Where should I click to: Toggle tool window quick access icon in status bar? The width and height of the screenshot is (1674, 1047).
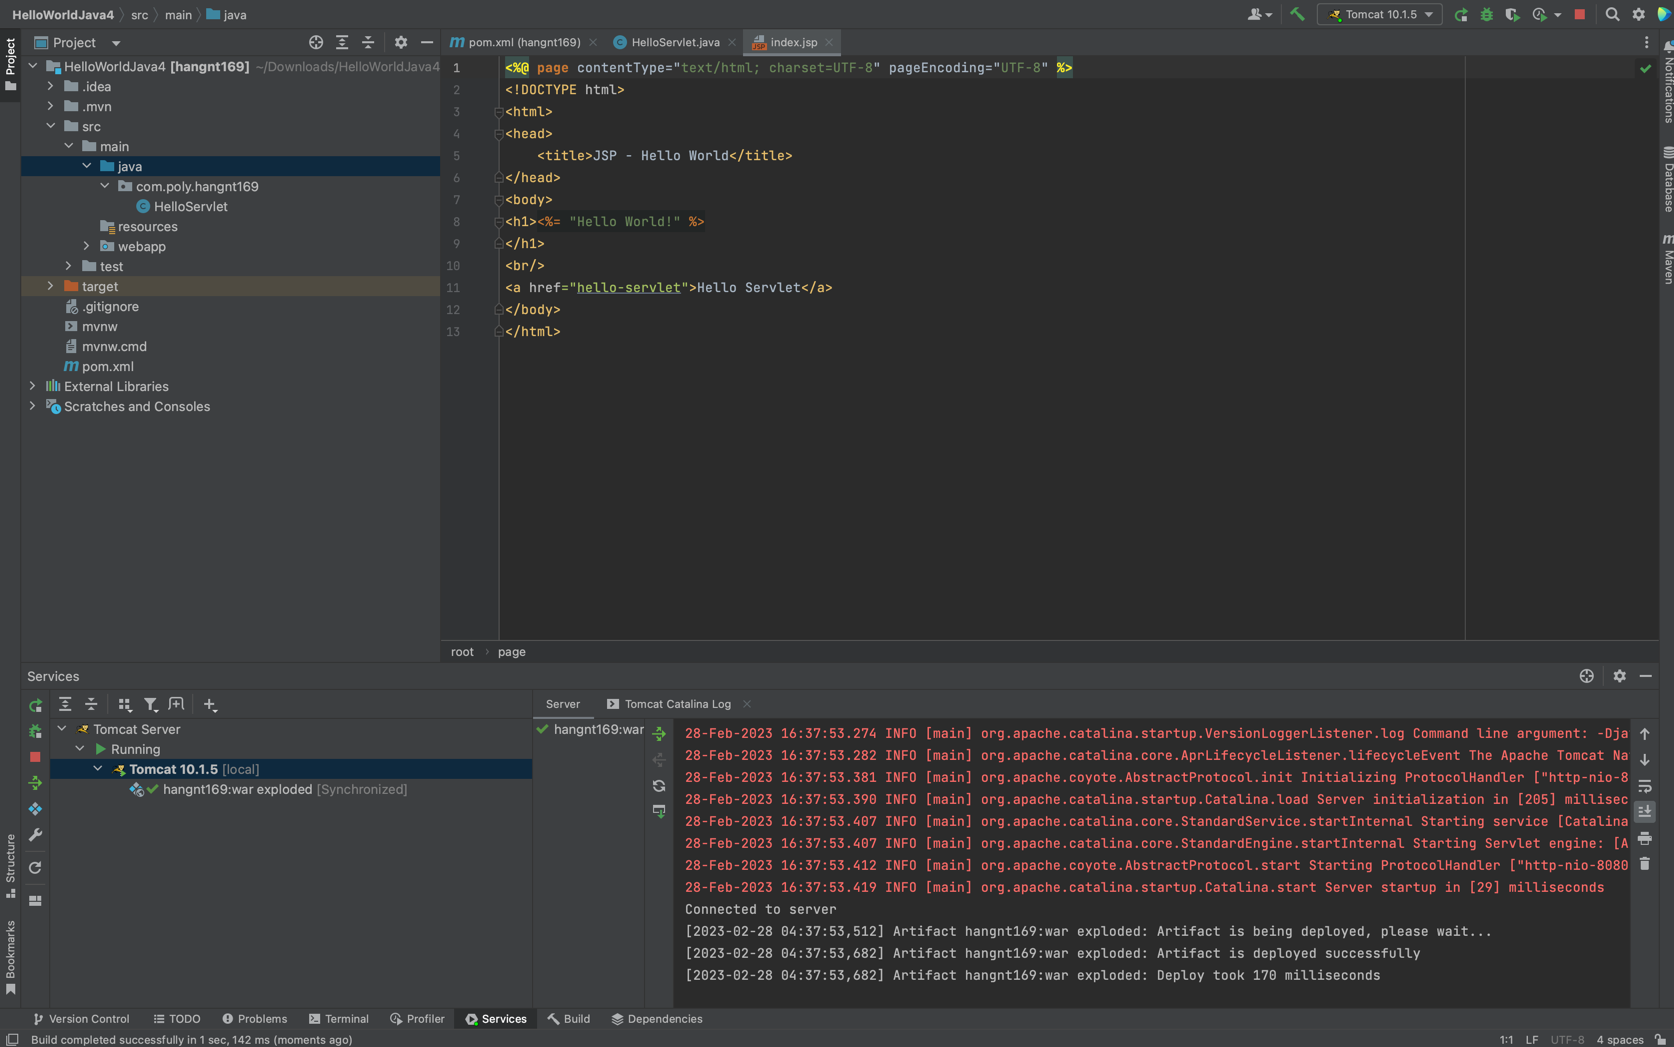click(12, 1039)
